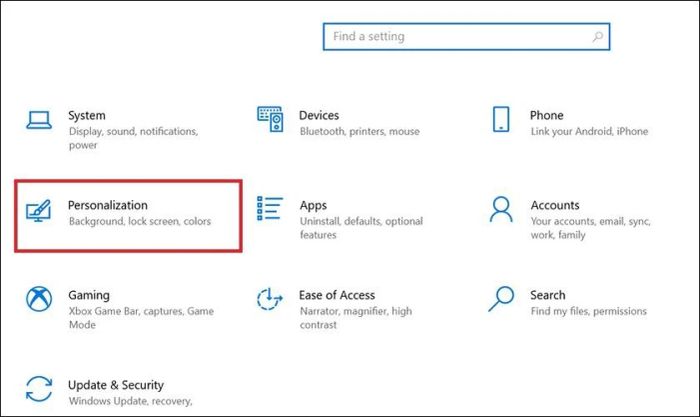The image size is (700, 417).
Task: Open the Gaming settings label
Action: 89,295
